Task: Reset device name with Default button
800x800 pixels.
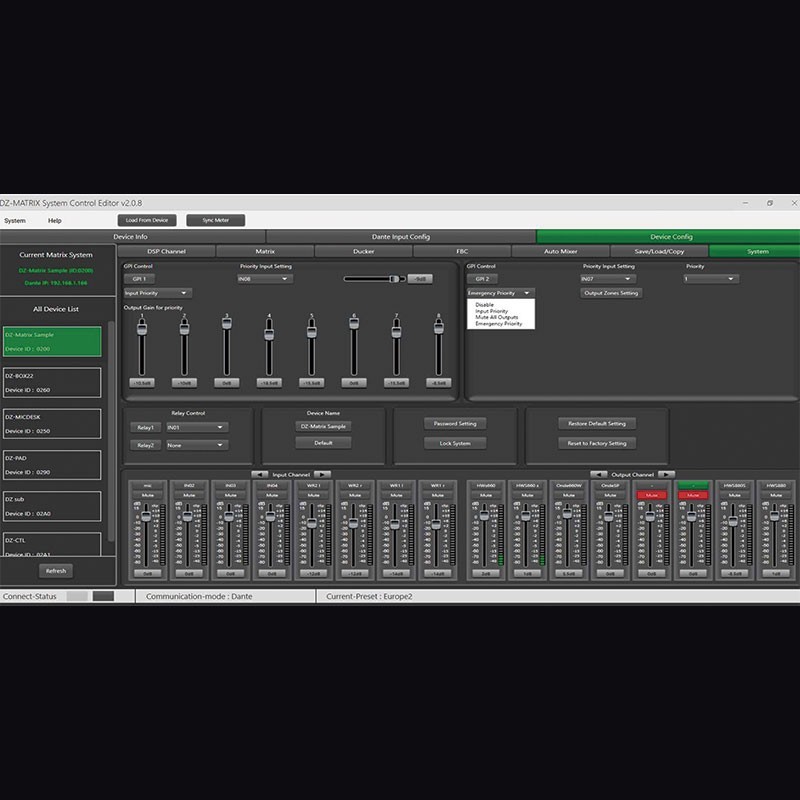Action: pos(323,443)
